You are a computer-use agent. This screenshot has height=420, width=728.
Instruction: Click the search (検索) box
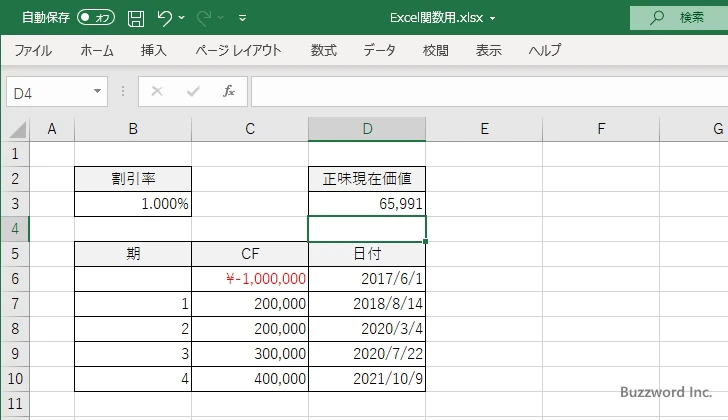pos(679,18)
